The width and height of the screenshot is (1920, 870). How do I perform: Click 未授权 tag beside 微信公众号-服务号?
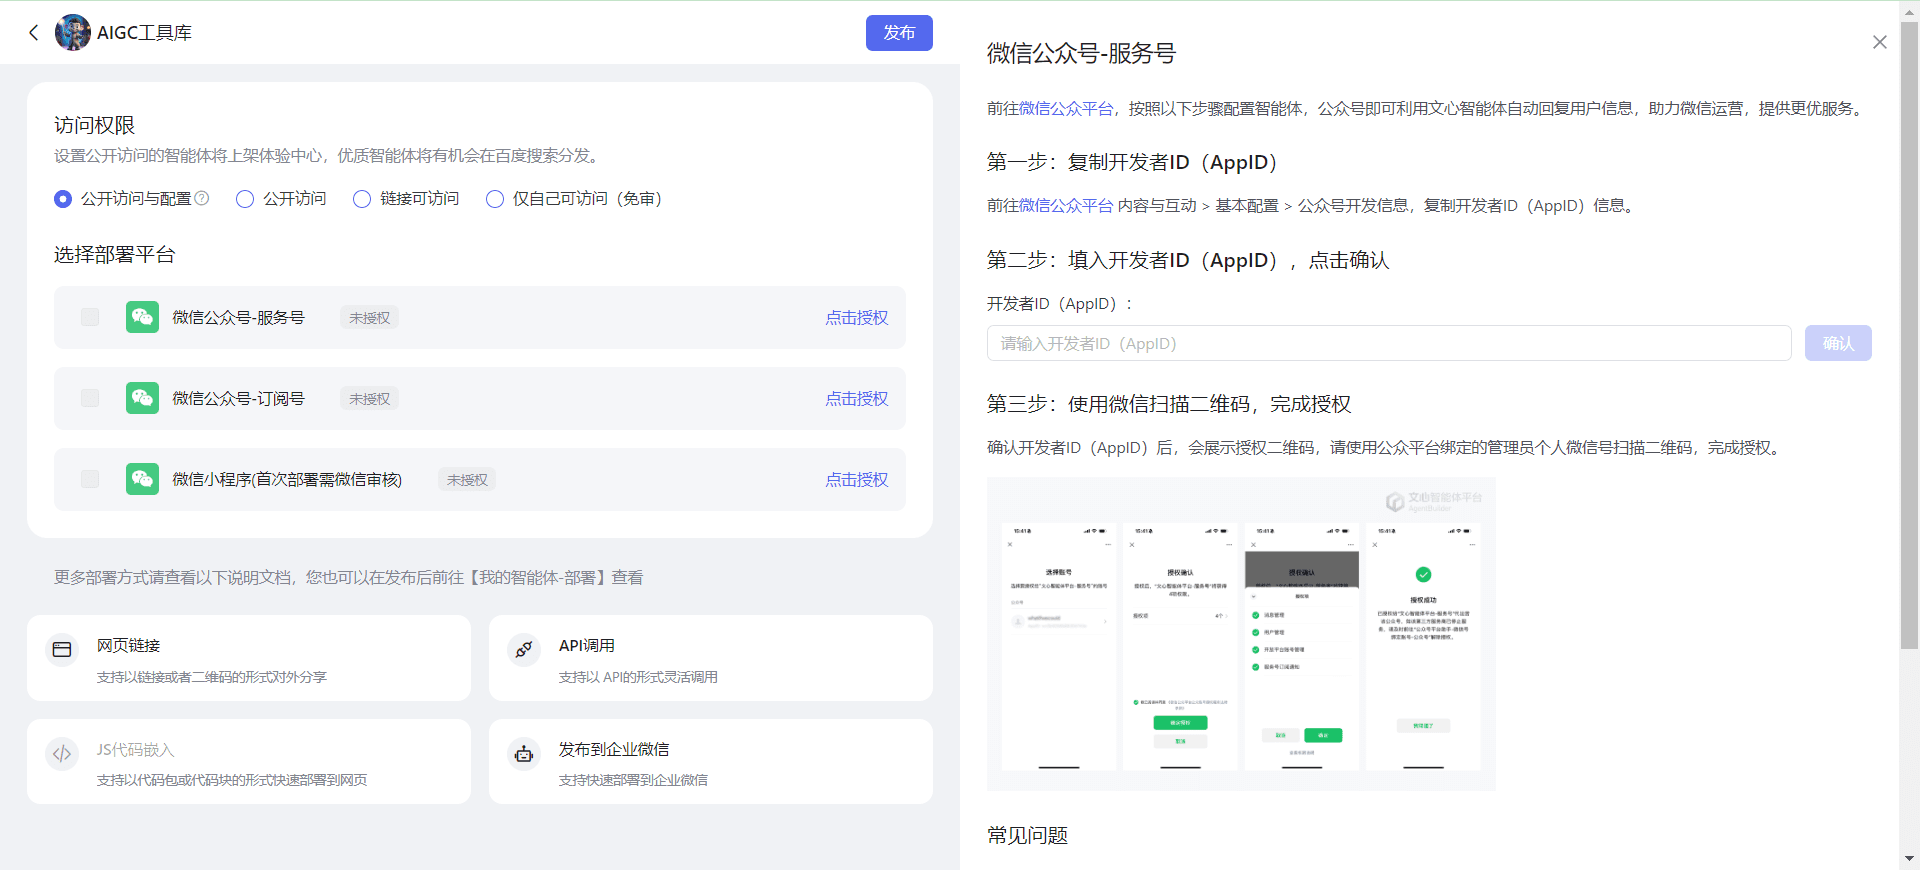pos(369,317)
